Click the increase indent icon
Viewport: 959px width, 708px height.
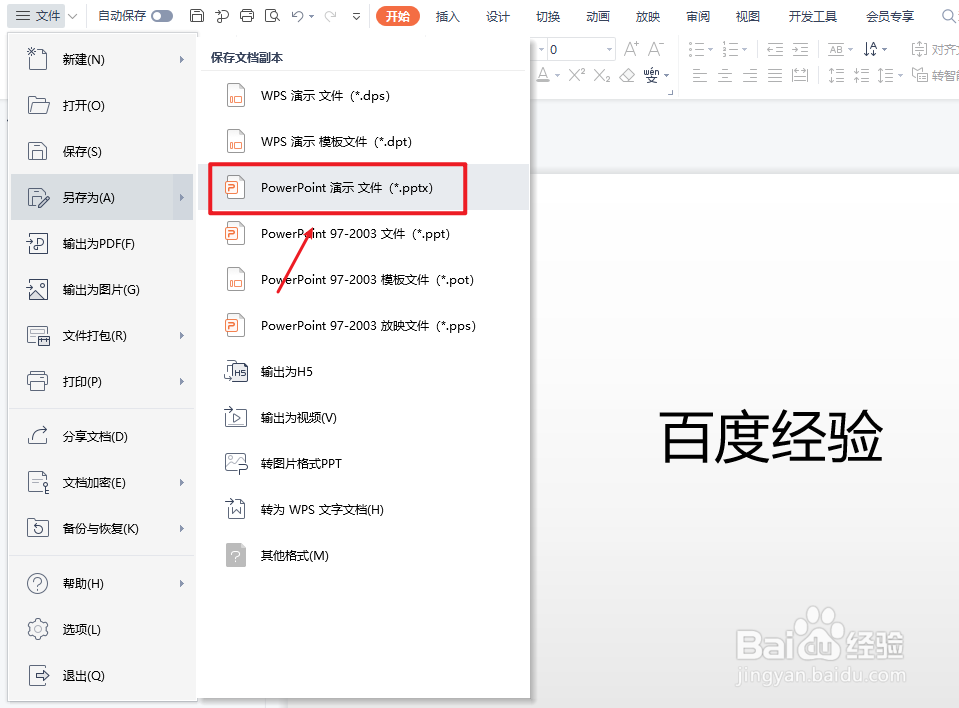(x=800, y=49)
